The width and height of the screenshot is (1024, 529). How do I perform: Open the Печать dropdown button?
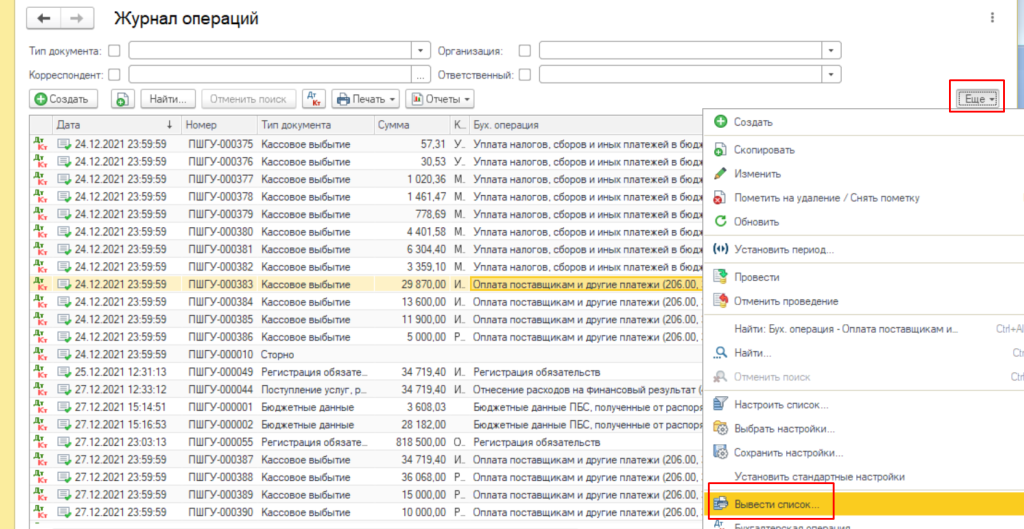pos(366,99)
